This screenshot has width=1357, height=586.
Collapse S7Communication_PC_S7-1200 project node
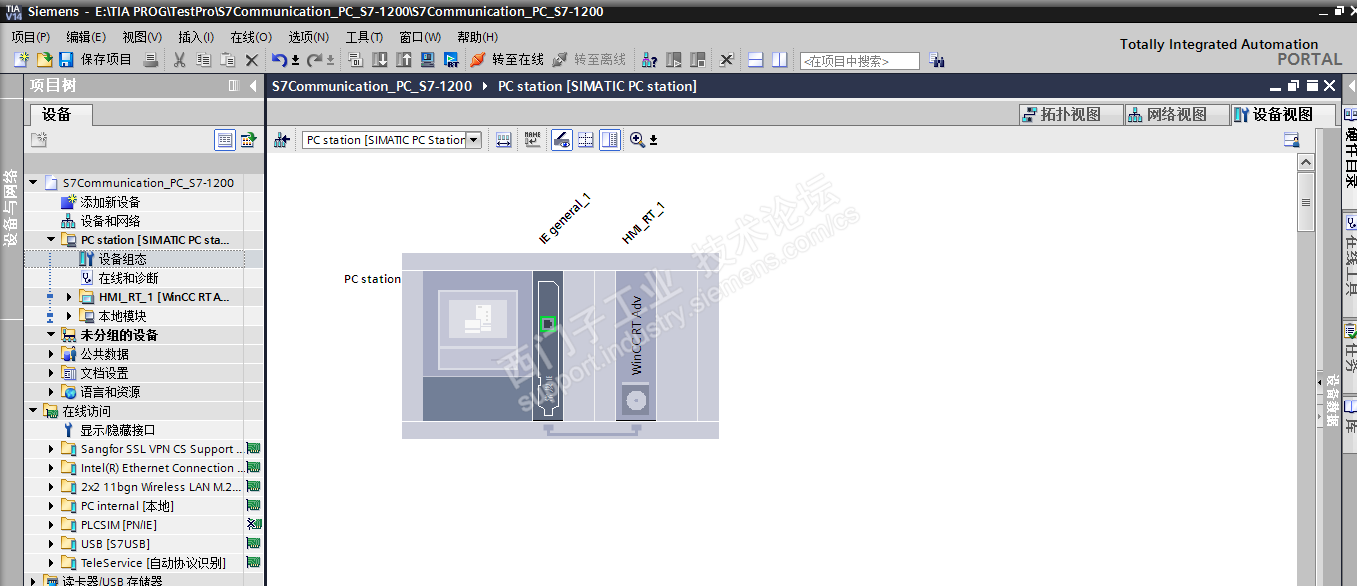pos(33,183)
